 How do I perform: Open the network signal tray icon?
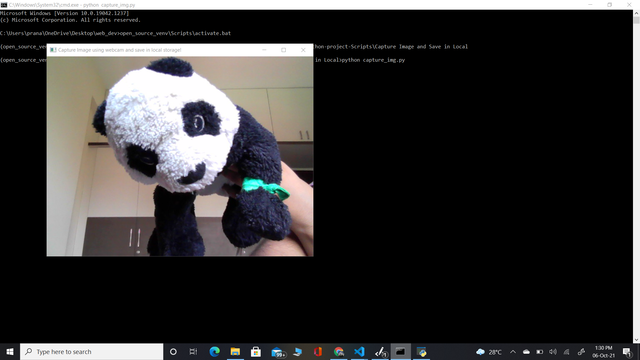[x=567, y=352]
